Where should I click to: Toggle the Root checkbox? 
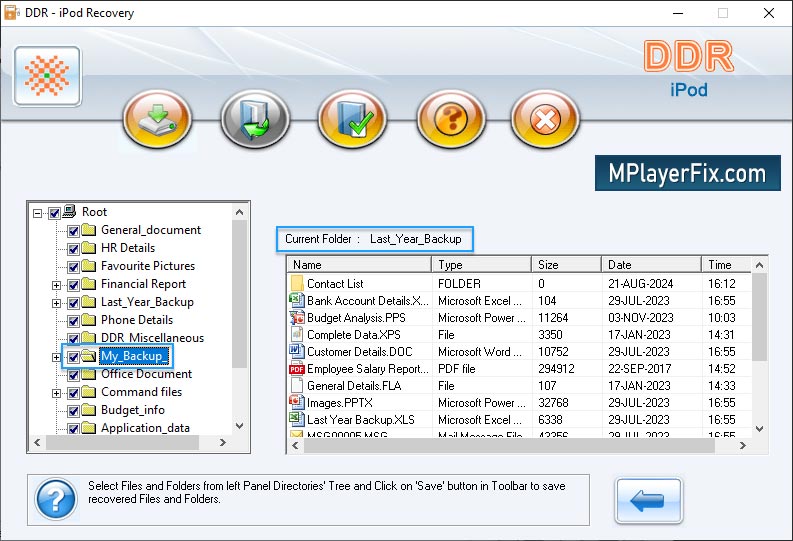54,213
